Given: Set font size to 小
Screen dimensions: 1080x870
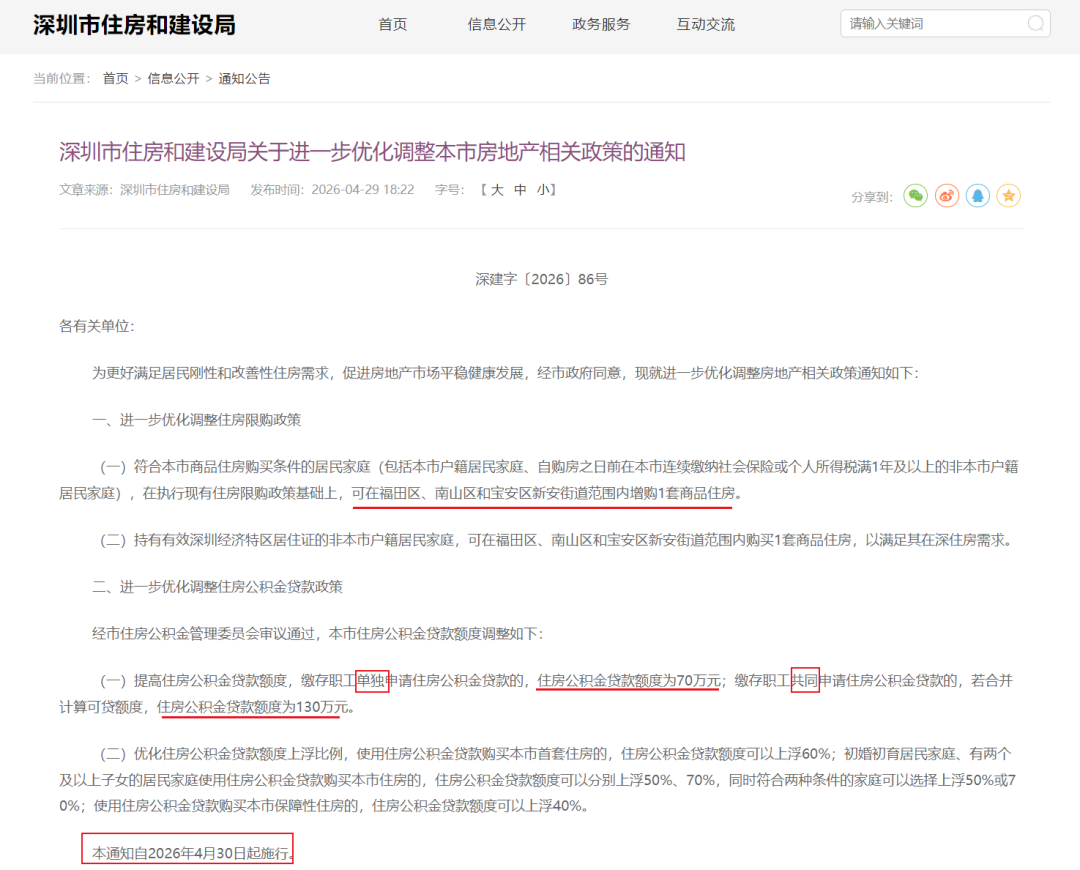Looking at the screenshot, I should 542,190.
